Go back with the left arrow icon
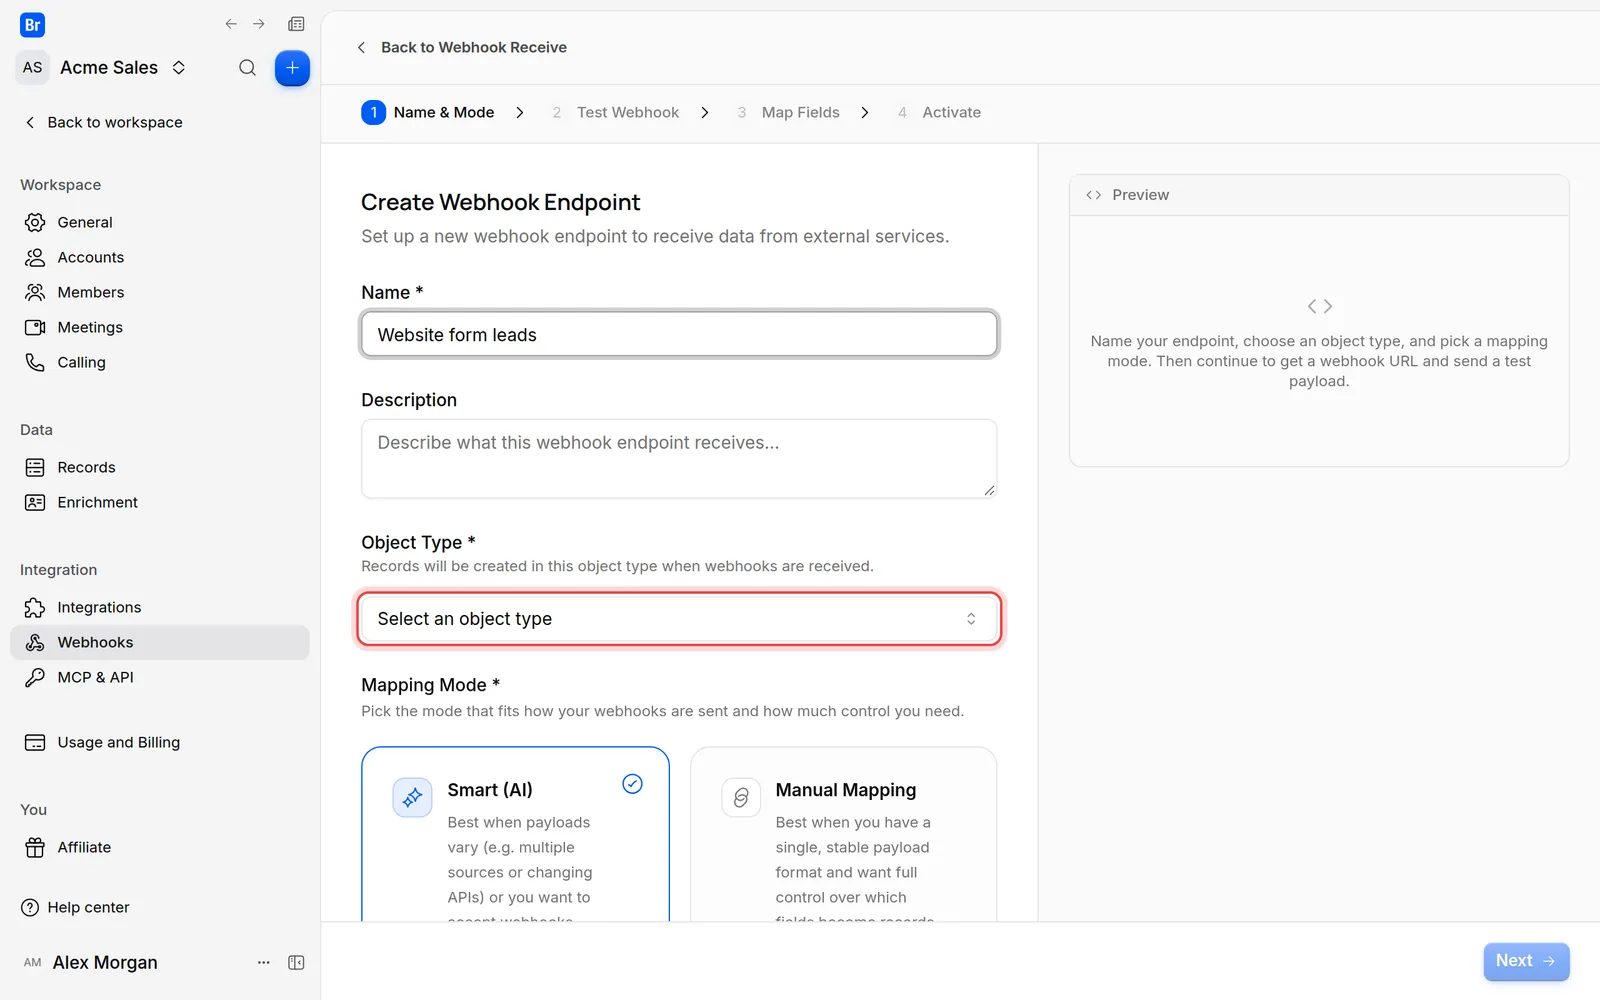1600x1000 pixels. (231, 24)
